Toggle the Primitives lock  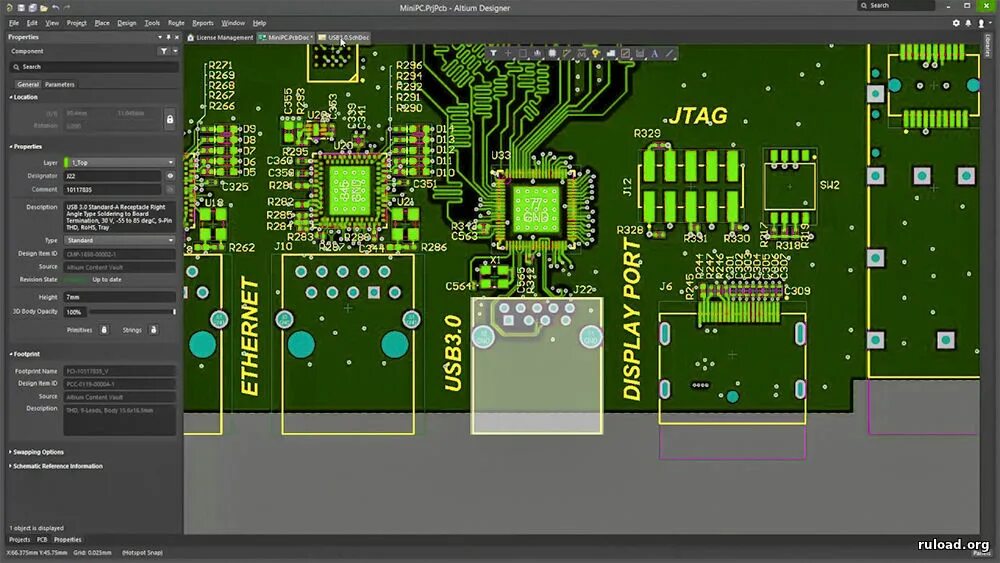click(x=104, y=330)
